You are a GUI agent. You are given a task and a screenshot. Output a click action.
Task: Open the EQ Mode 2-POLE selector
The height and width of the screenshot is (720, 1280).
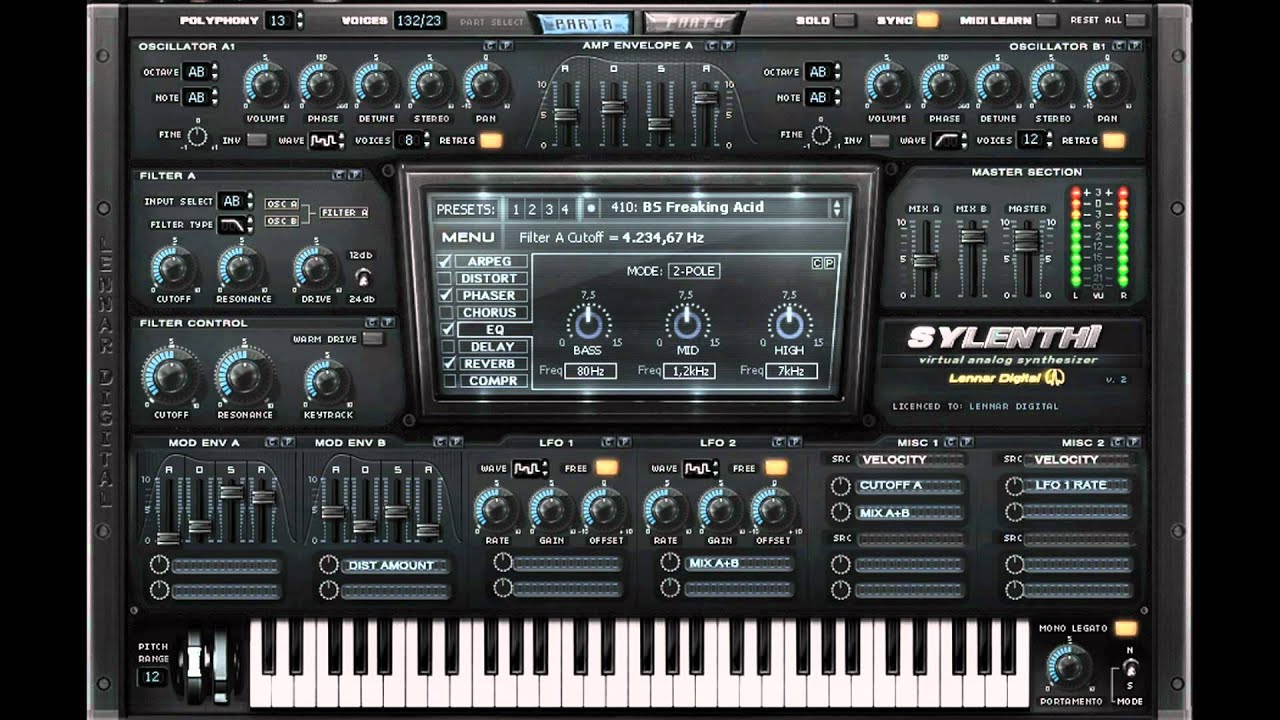pos(694,271)
